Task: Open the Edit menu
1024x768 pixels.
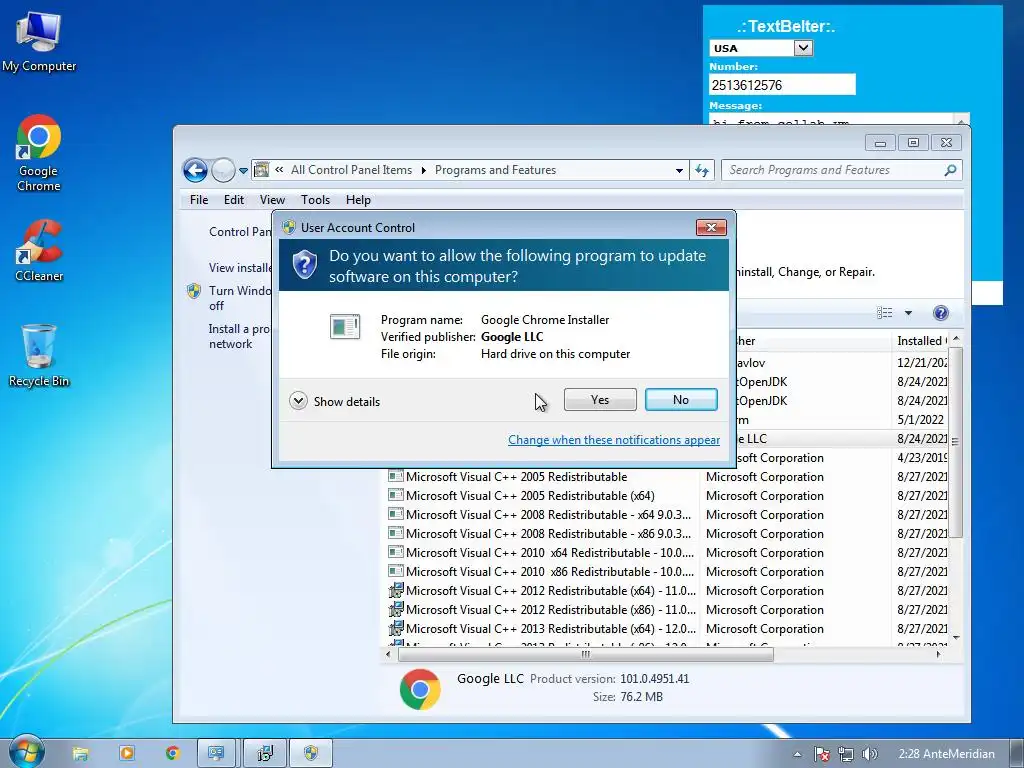Action: tap(234, 200)
